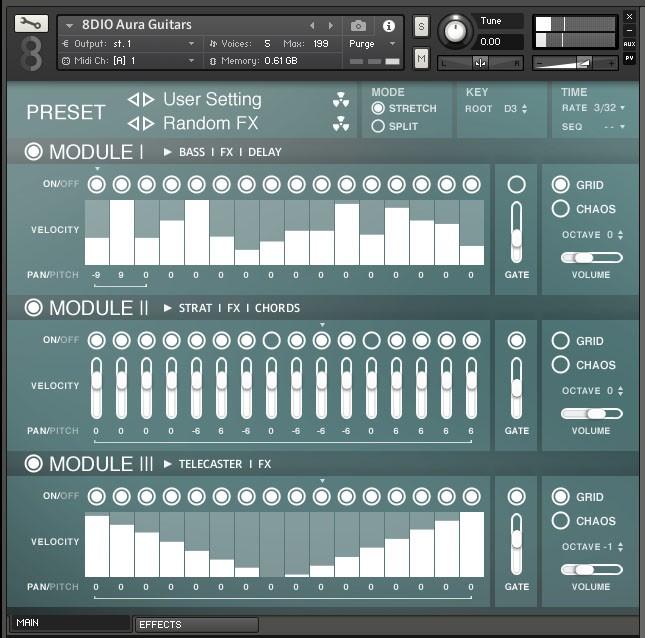The height and width of the screenshot is (638, 645).
Task: Go to next preset arrow beside User Setting
Action: click(x=149, y=100)
